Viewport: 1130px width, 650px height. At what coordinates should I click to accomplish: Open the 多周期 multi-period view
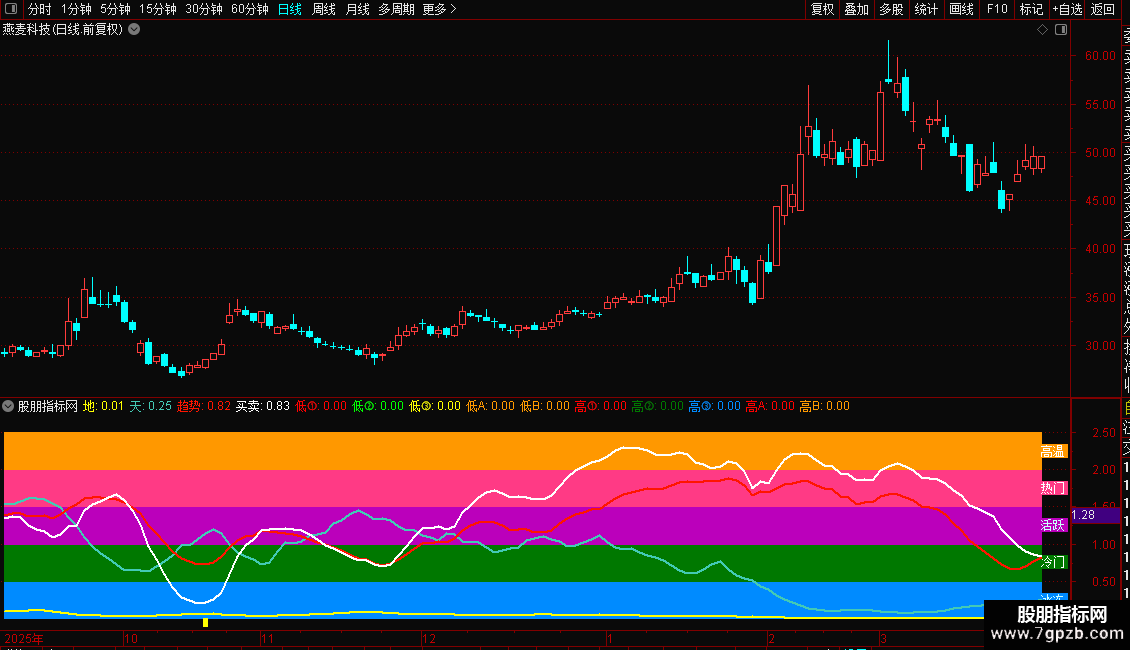tap(396, 9)
